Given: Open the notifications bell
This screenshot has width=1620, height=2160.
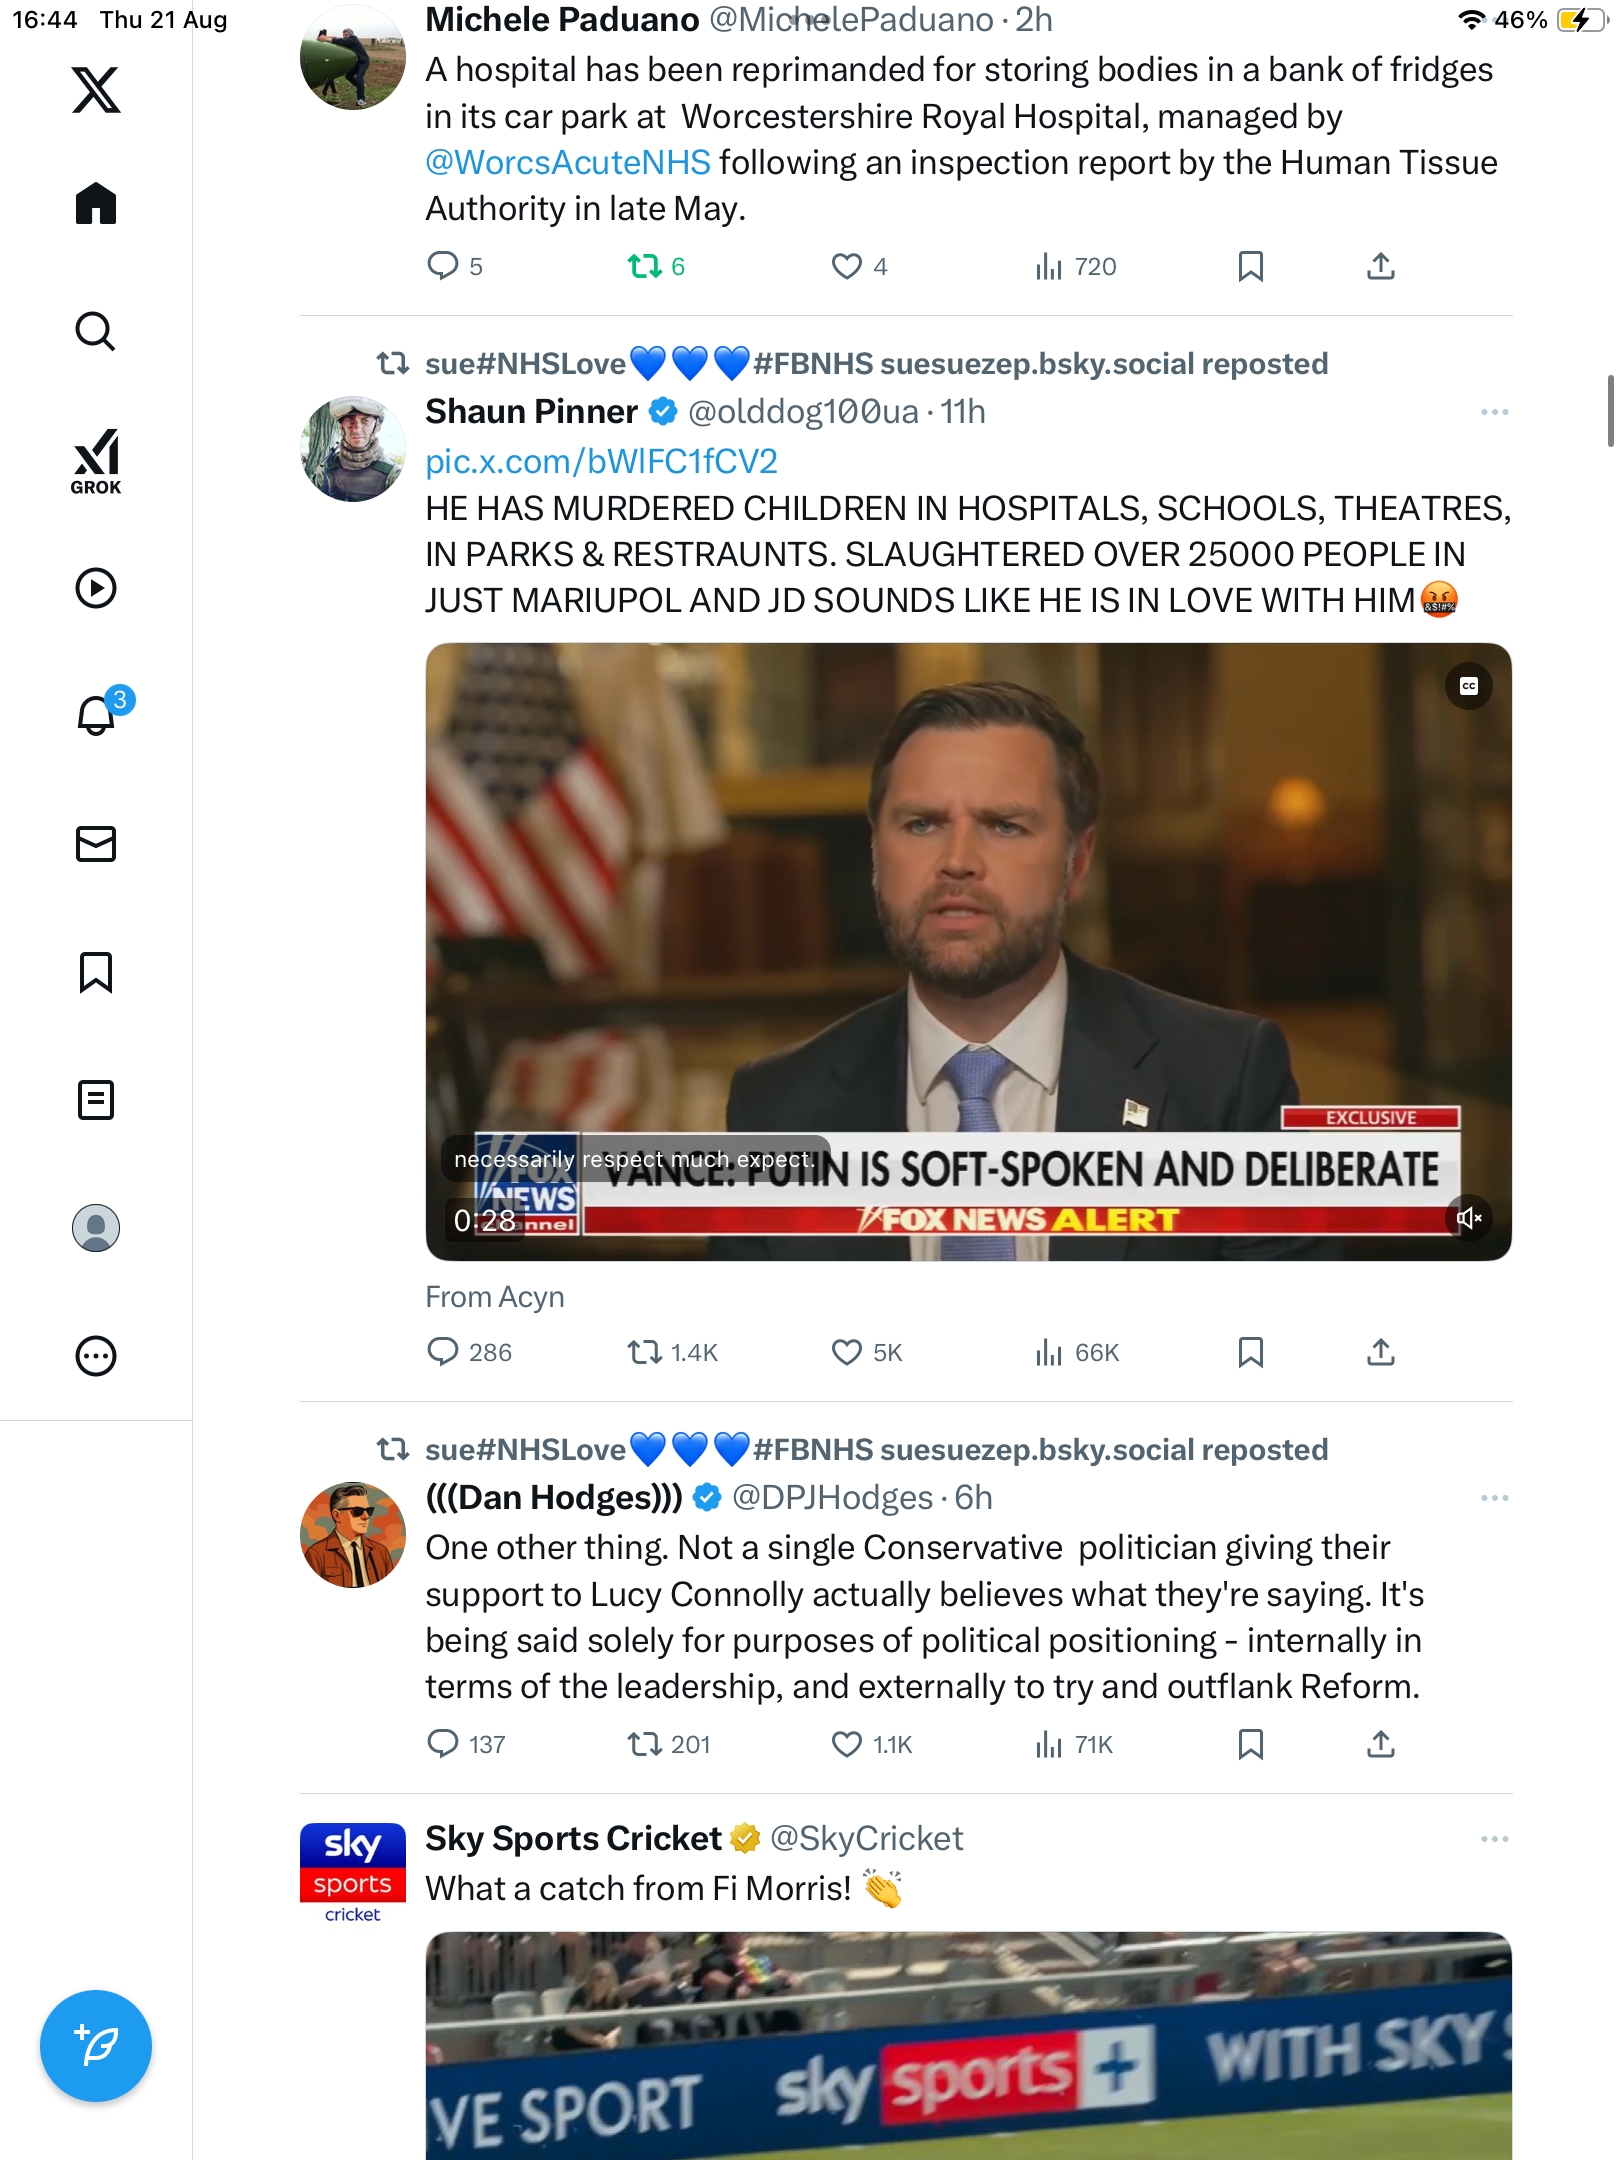Looking at the screenshot, I should coord(96,715).
